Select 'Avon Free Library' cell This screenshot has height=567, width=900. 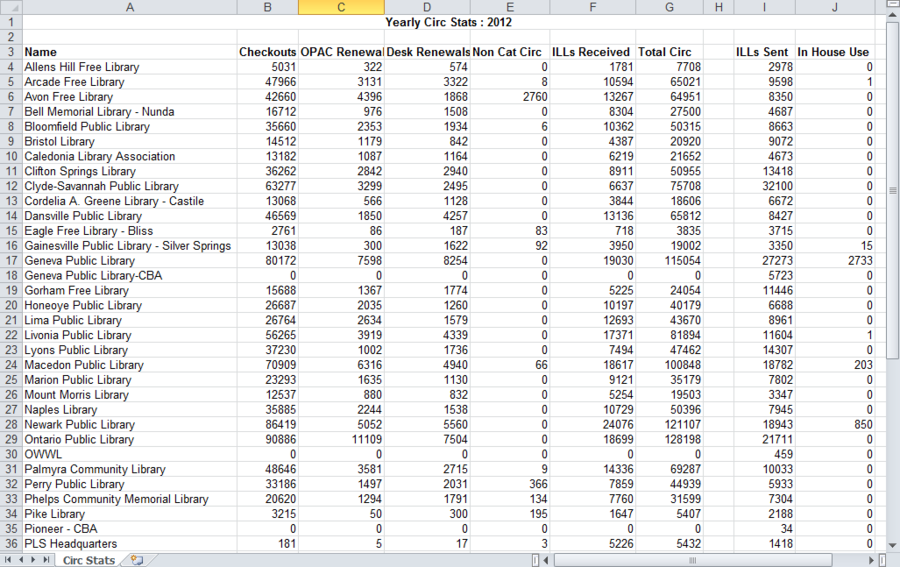tap(130, 97)
